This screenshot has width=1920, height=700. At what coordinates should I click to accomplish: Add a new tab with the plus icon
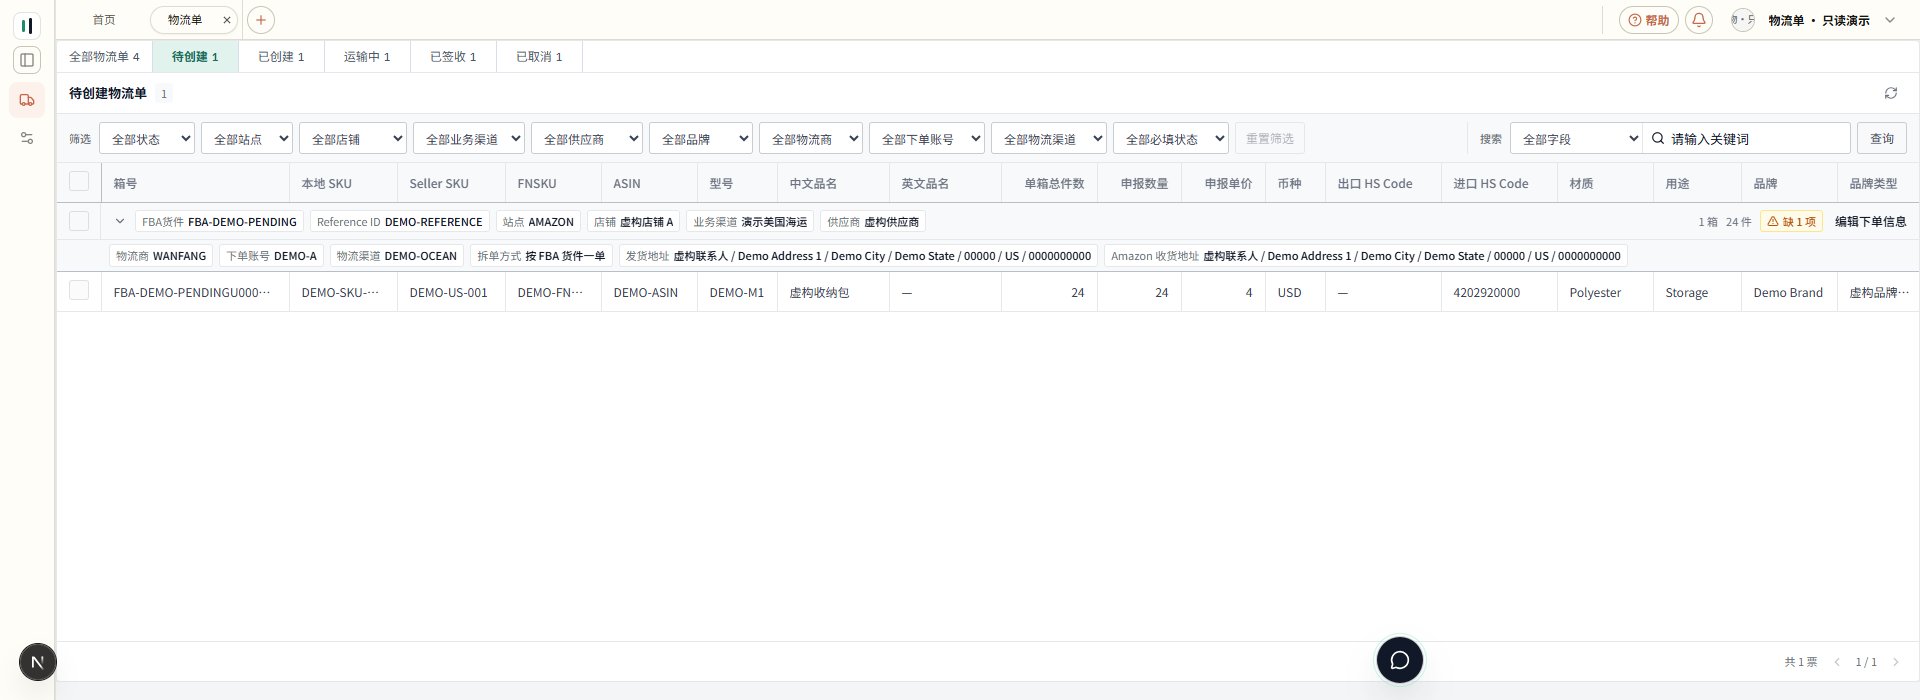pos(260,20)
